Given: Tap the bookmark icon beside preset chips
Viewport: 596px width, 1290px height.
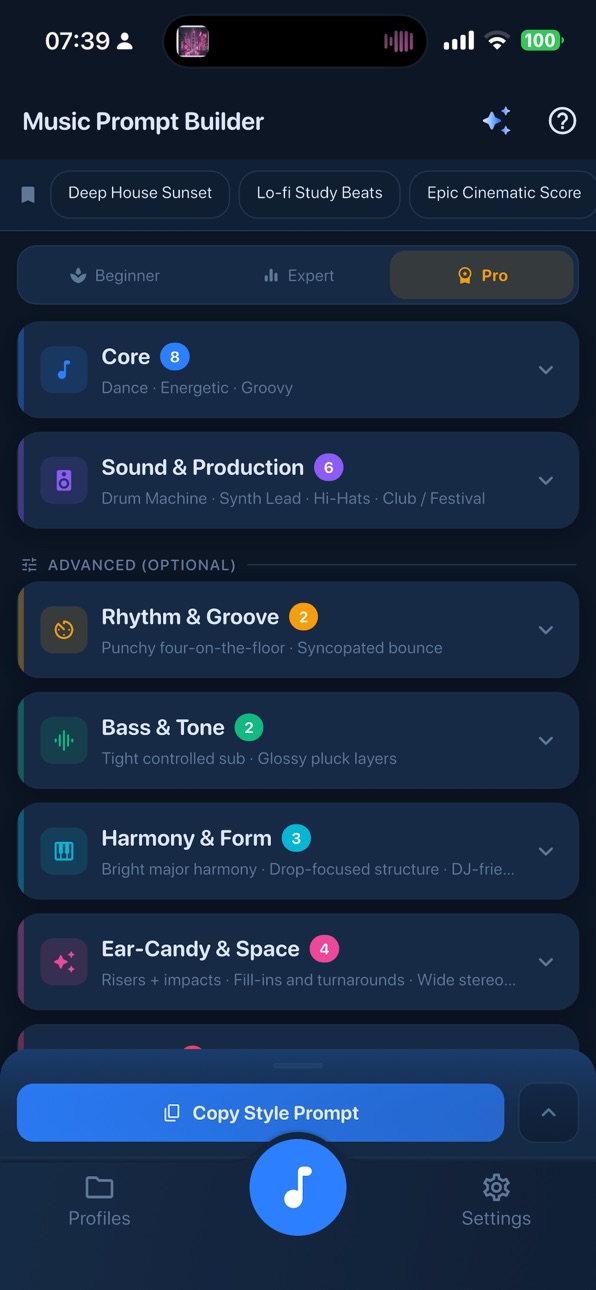Looking at the screenshot, I should (28, 194).
